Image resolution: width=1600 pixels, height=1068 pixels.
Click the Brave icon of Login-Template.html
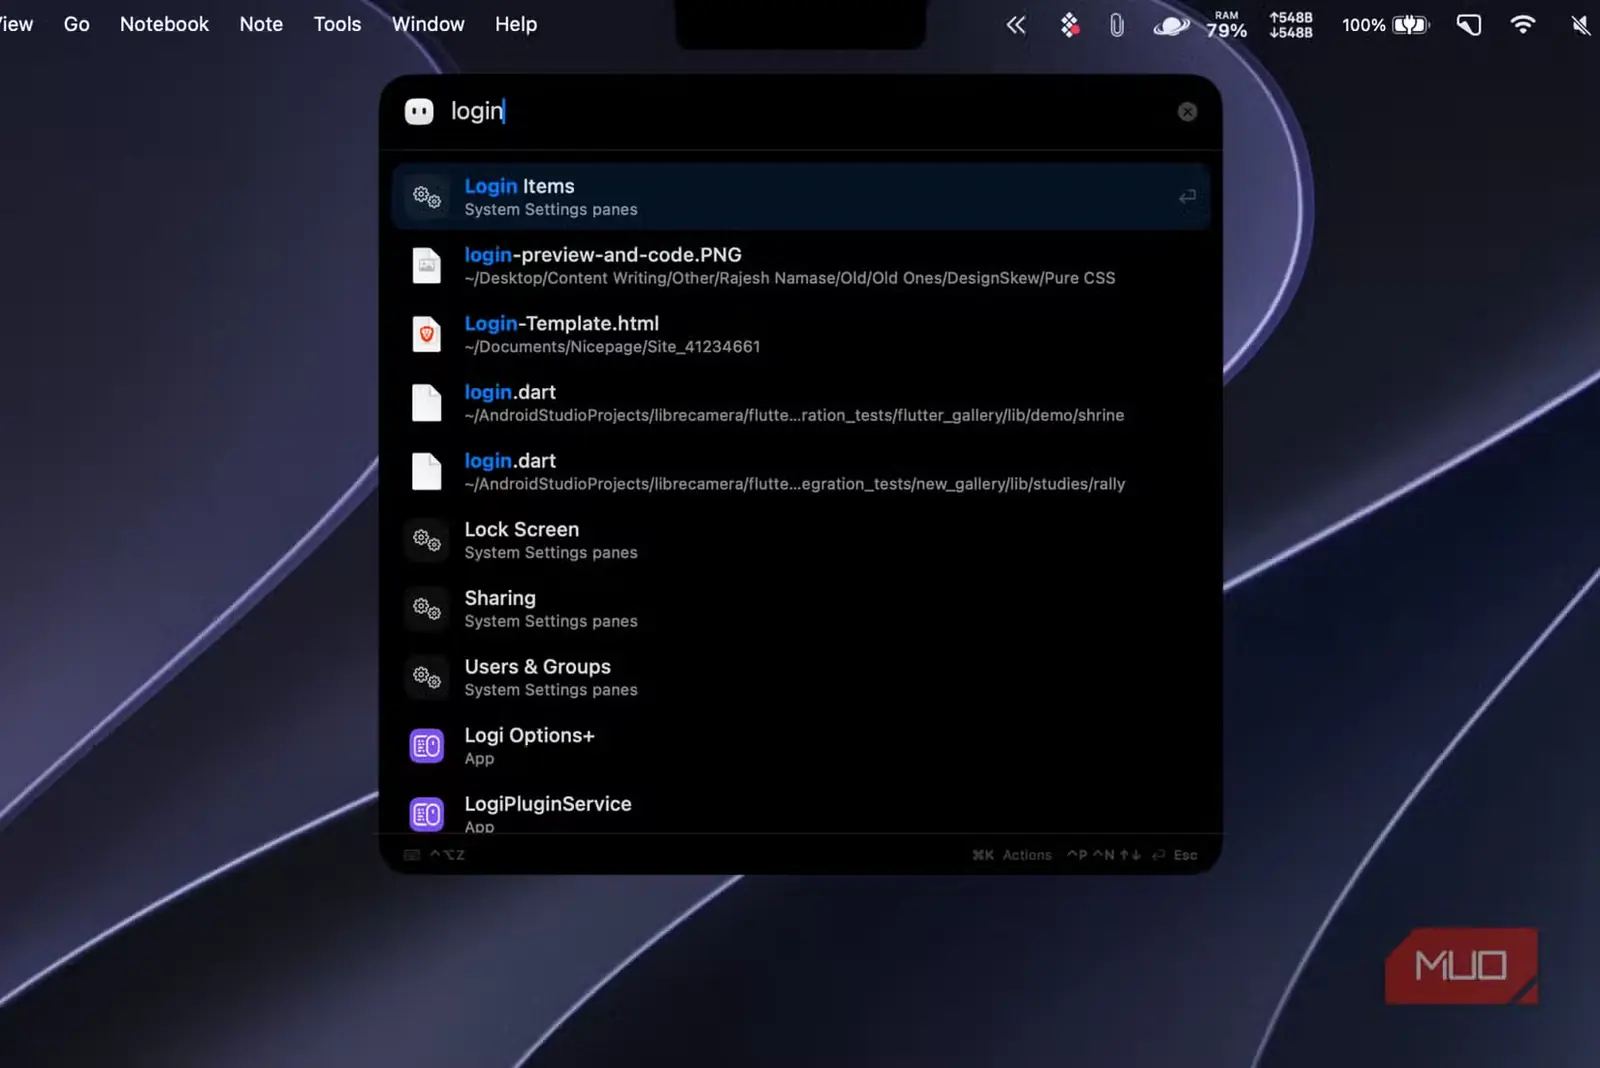427,334
